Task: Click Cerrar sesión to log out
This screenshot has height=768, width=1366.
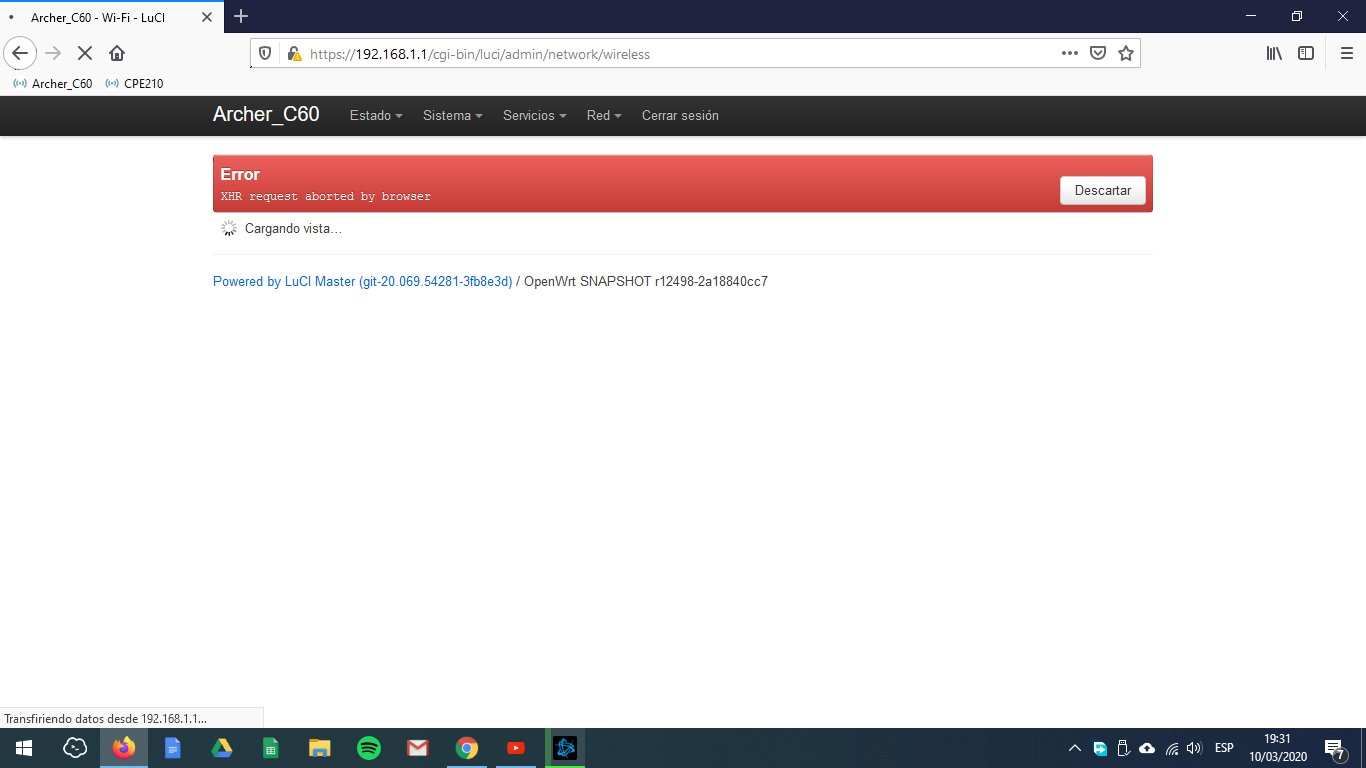Action: click(680, 116)
